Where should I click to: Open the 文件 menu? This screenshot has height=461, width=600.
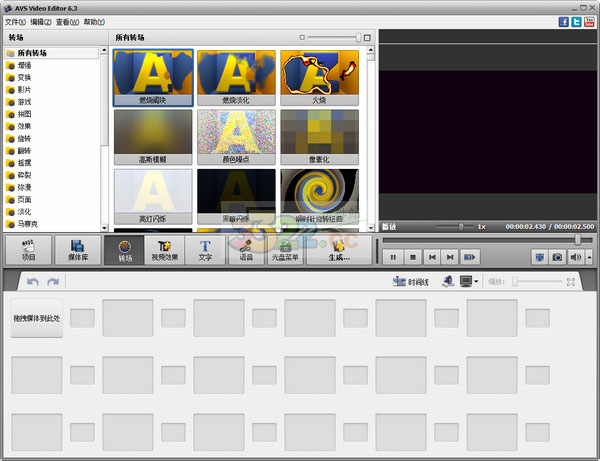[15, 22]
